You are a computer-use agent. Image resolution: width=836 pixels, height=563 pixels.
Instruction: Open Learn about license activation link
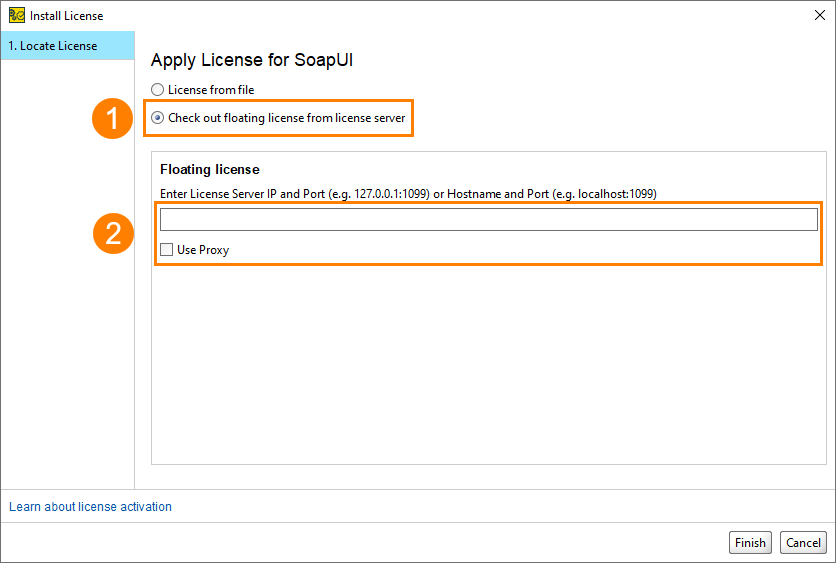[90, 506]
